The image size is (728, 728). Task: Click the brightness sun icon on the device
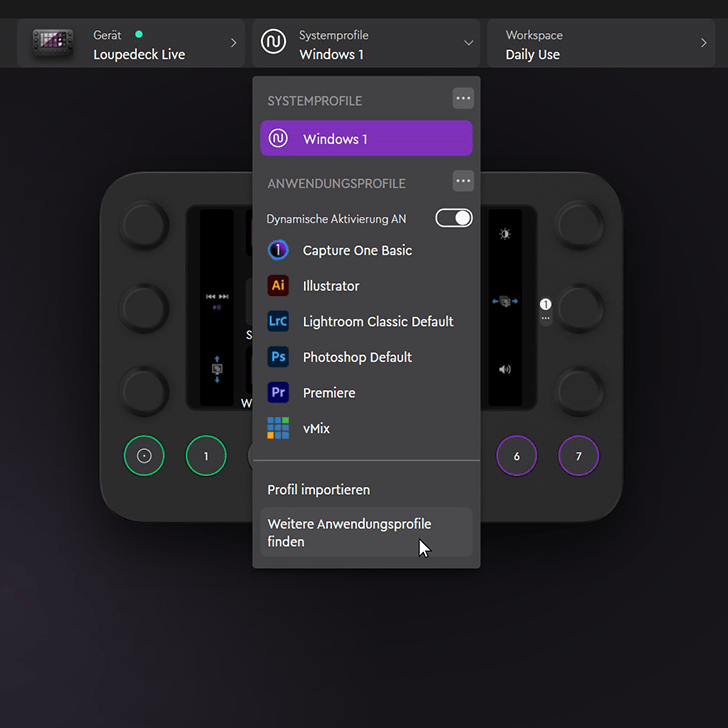pos(505,234)
